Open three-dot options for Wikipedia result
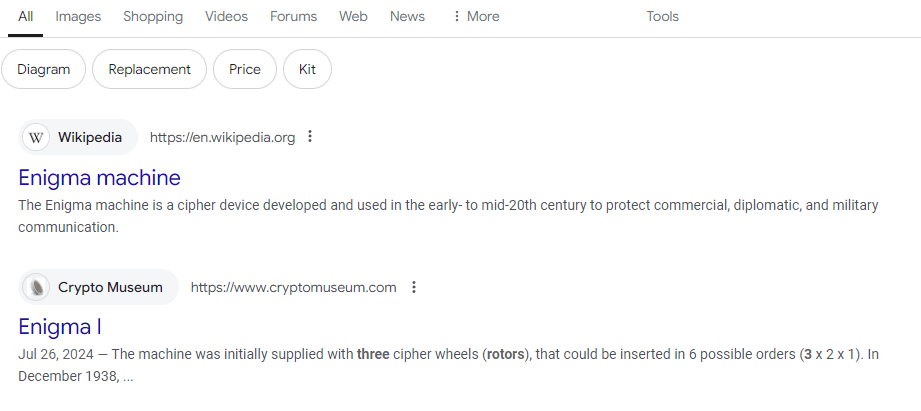 [310, 137]
